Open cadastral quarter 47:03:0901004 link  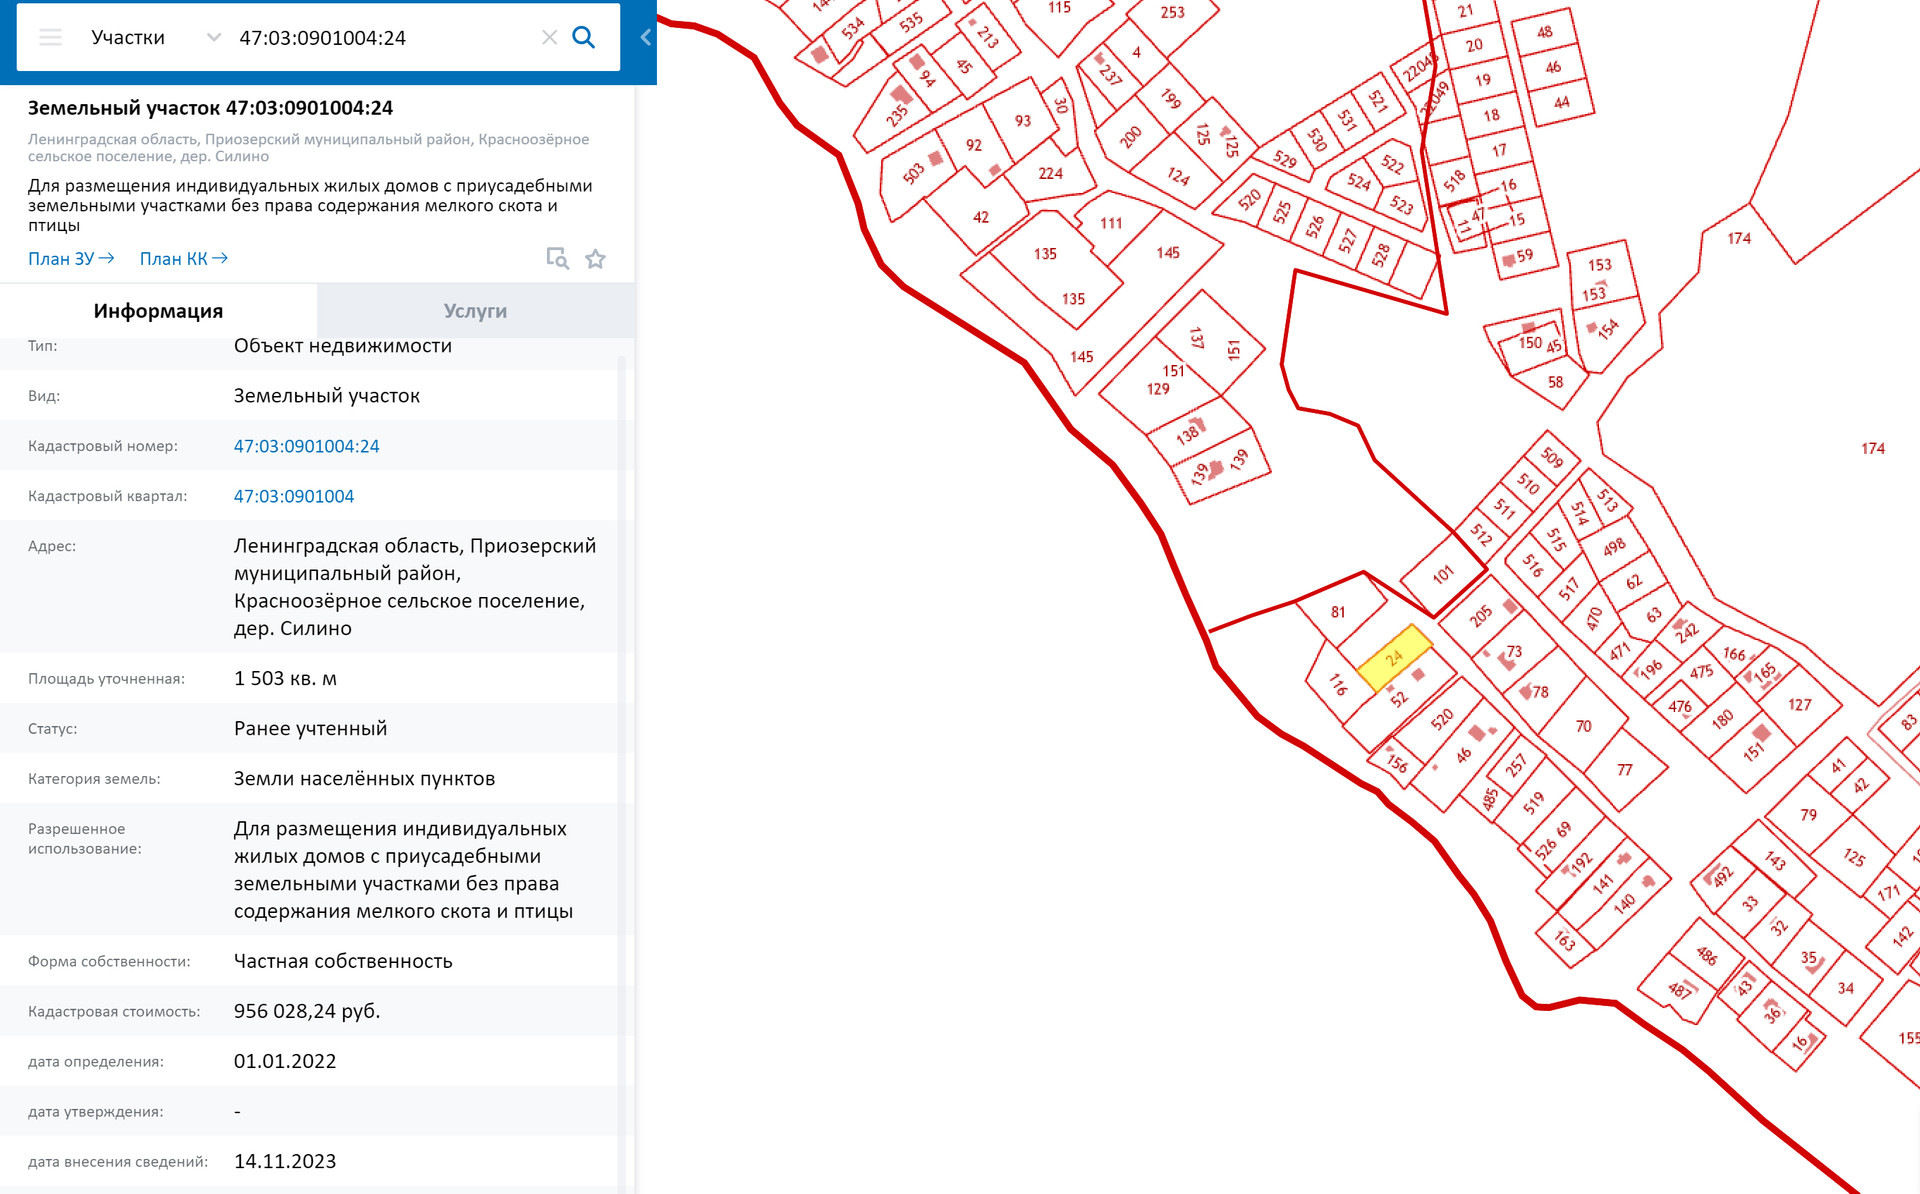pos(293,496)
